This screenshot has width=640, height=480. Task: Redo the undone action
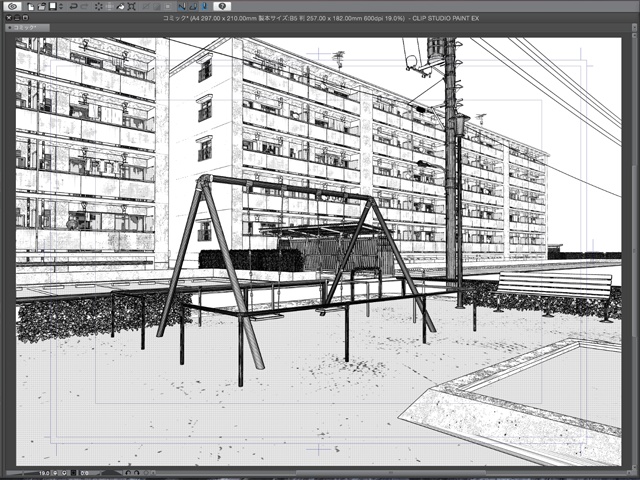click(x=84, y=6)
